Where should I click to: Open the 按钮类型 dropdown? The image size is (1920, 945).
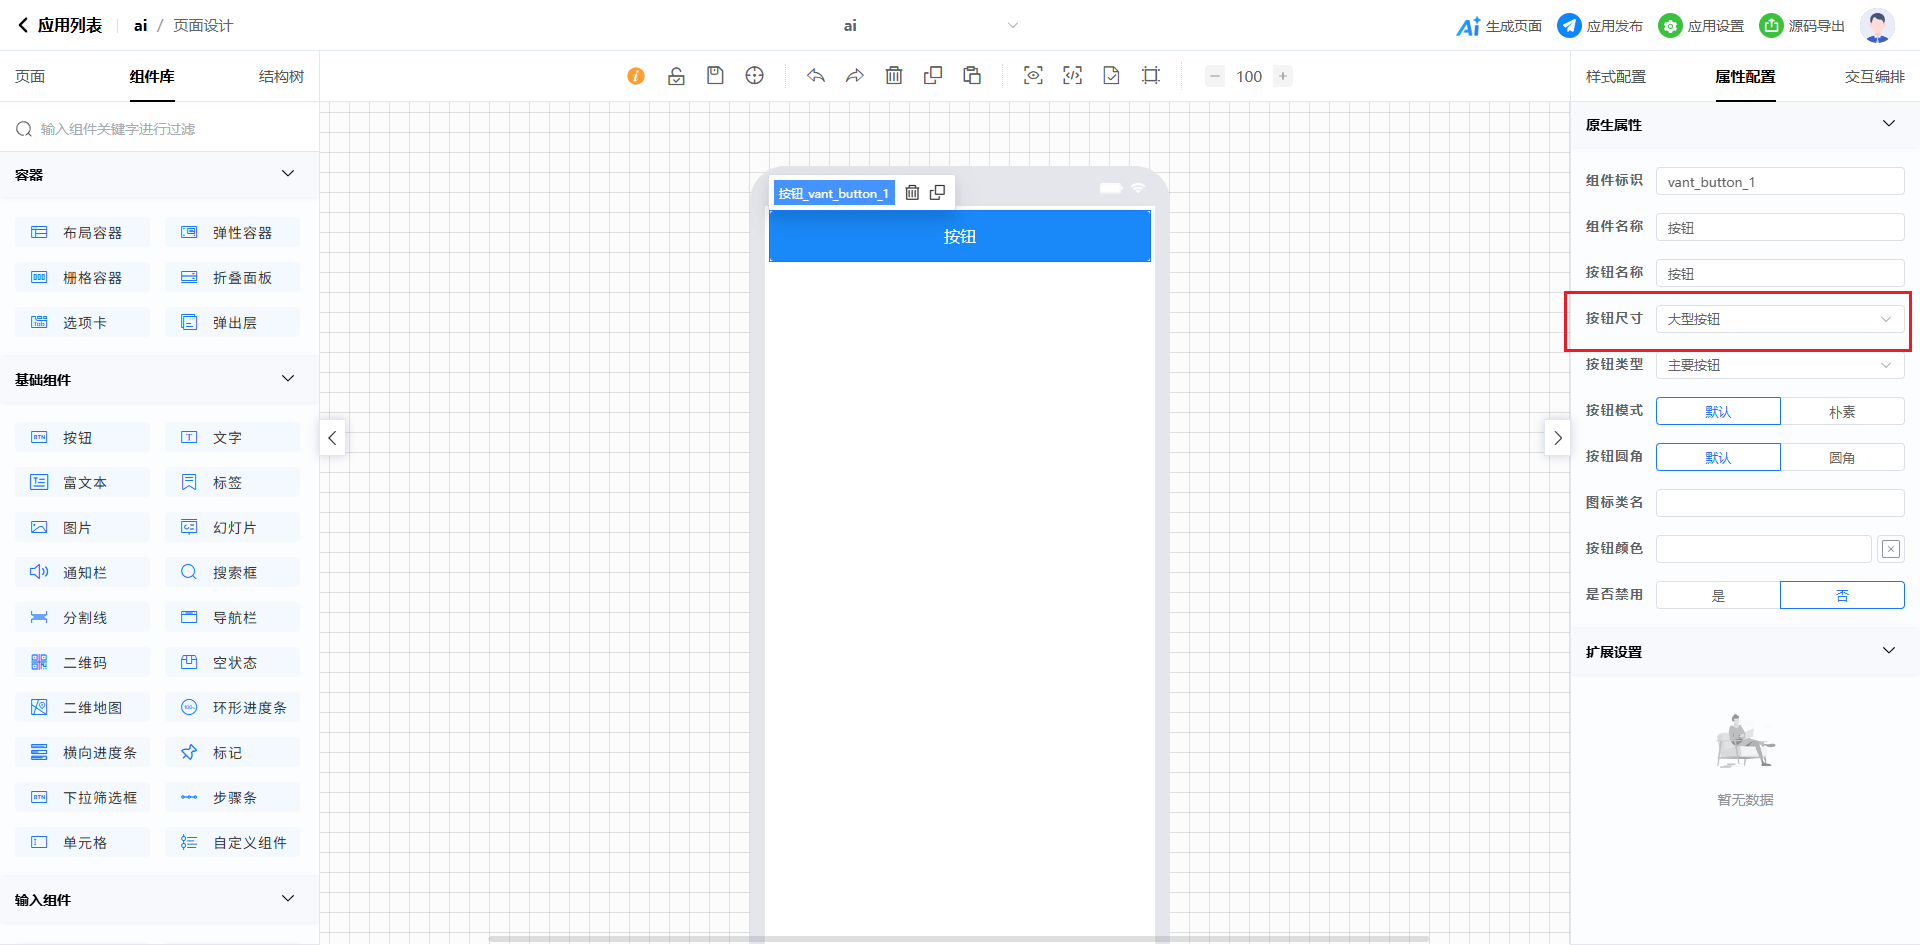tap(1779, 365)
